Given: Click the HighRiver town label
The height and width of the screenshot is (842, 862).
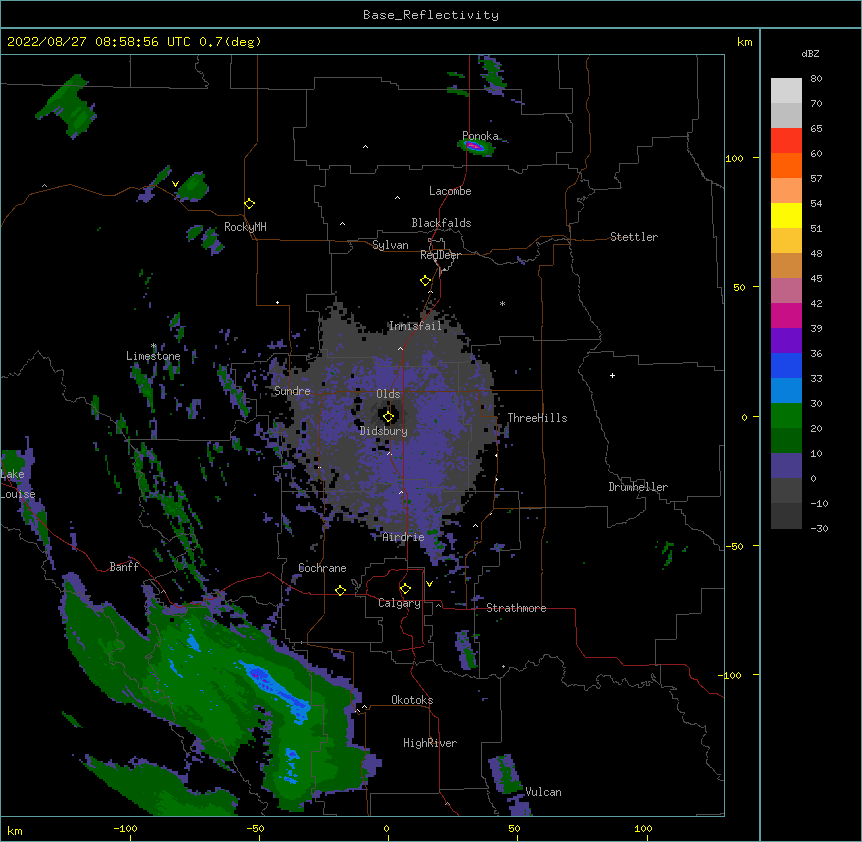Looking at the screenshot, I should tap(430, 743).
